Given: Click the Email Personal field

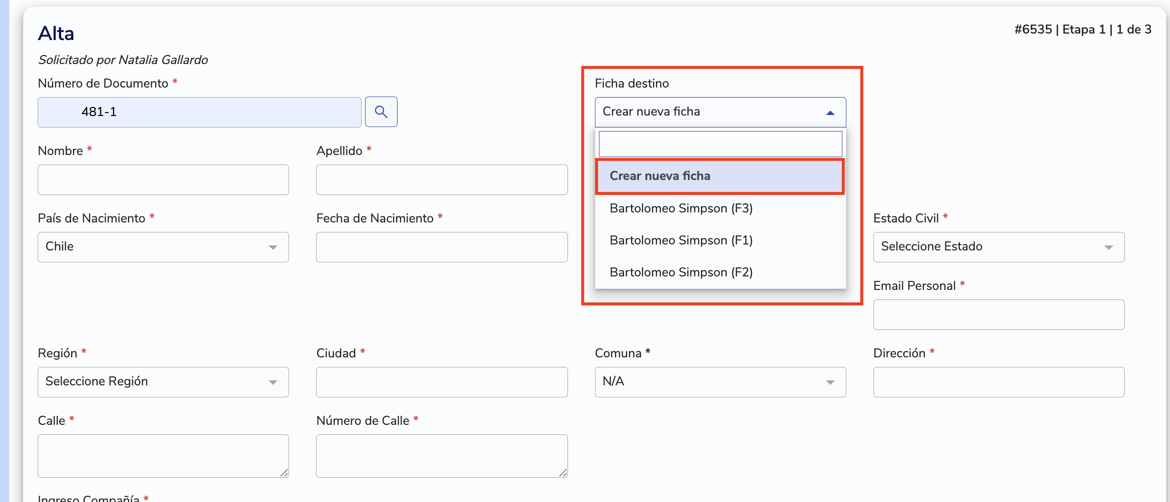Looking at the screenshot, I should pyautogui.click(x=998, y=315).
